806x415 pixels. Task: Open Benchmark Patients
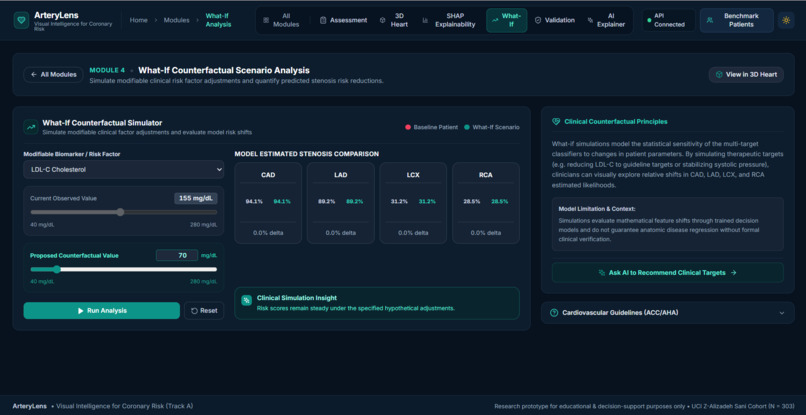[737, 21]
